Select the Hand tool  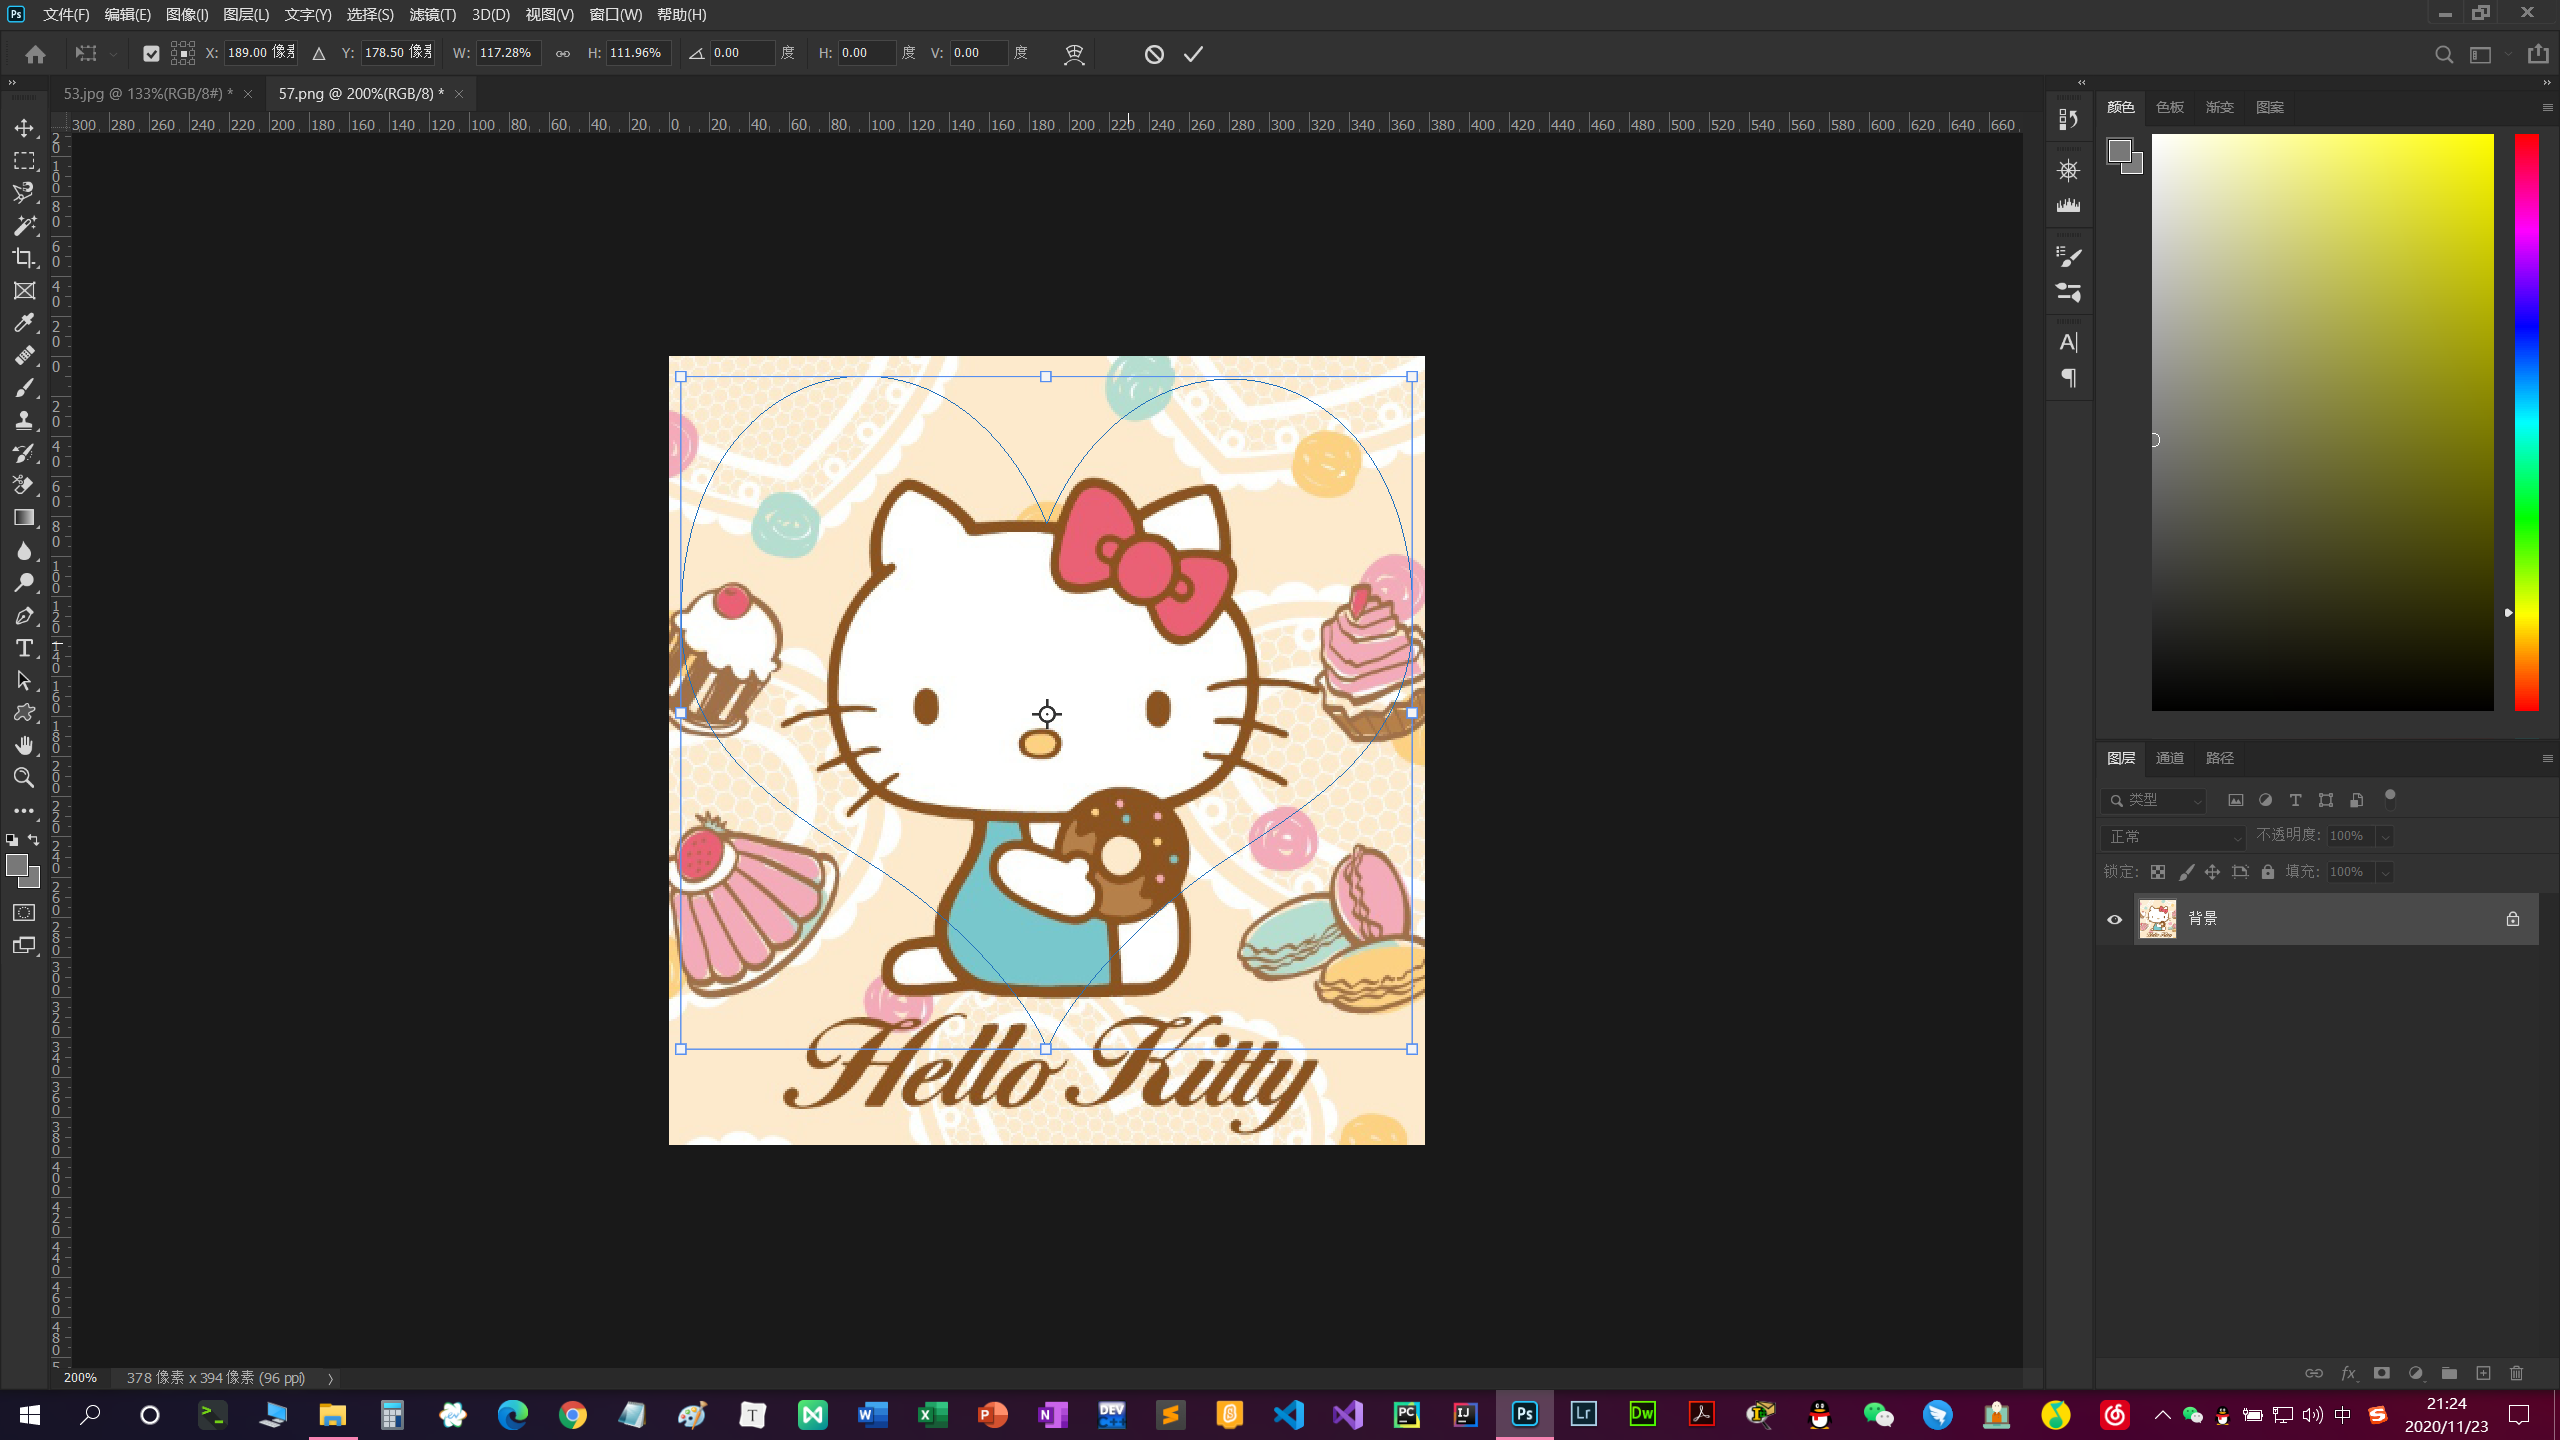(24, 746)
